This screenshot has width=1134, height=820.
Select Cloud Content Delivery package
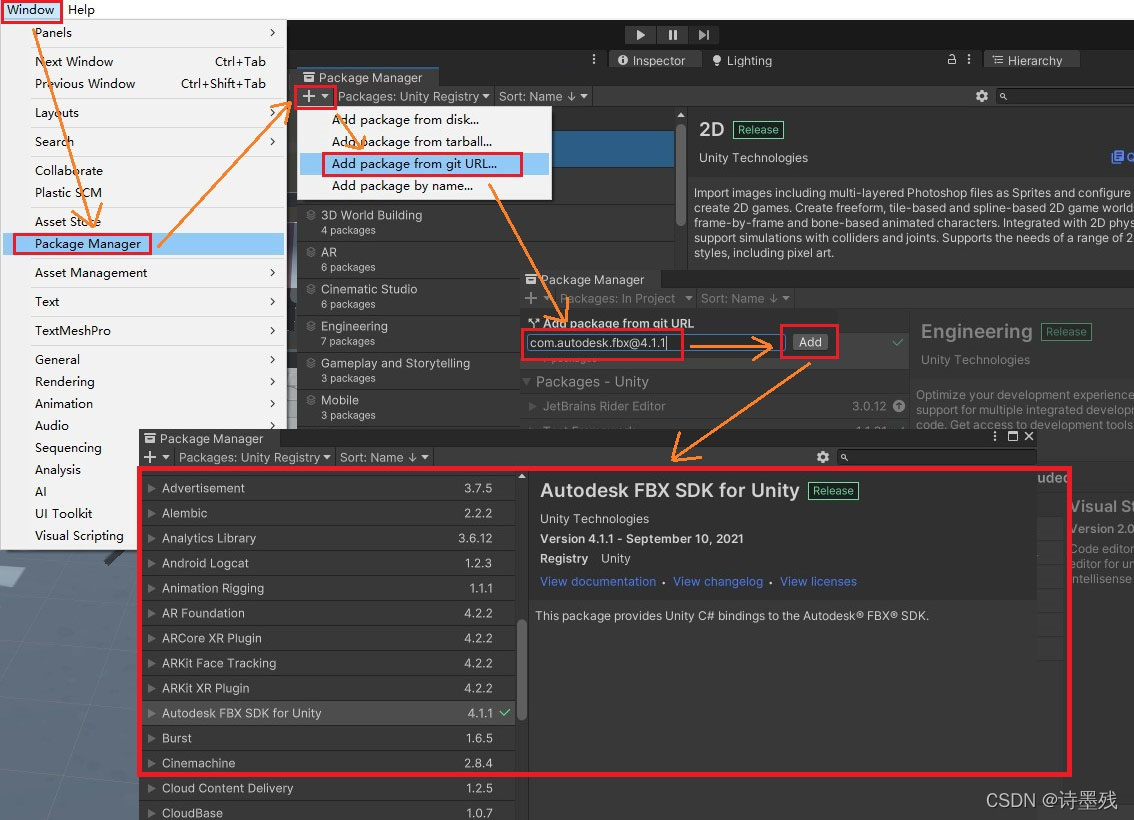[328, 788]
